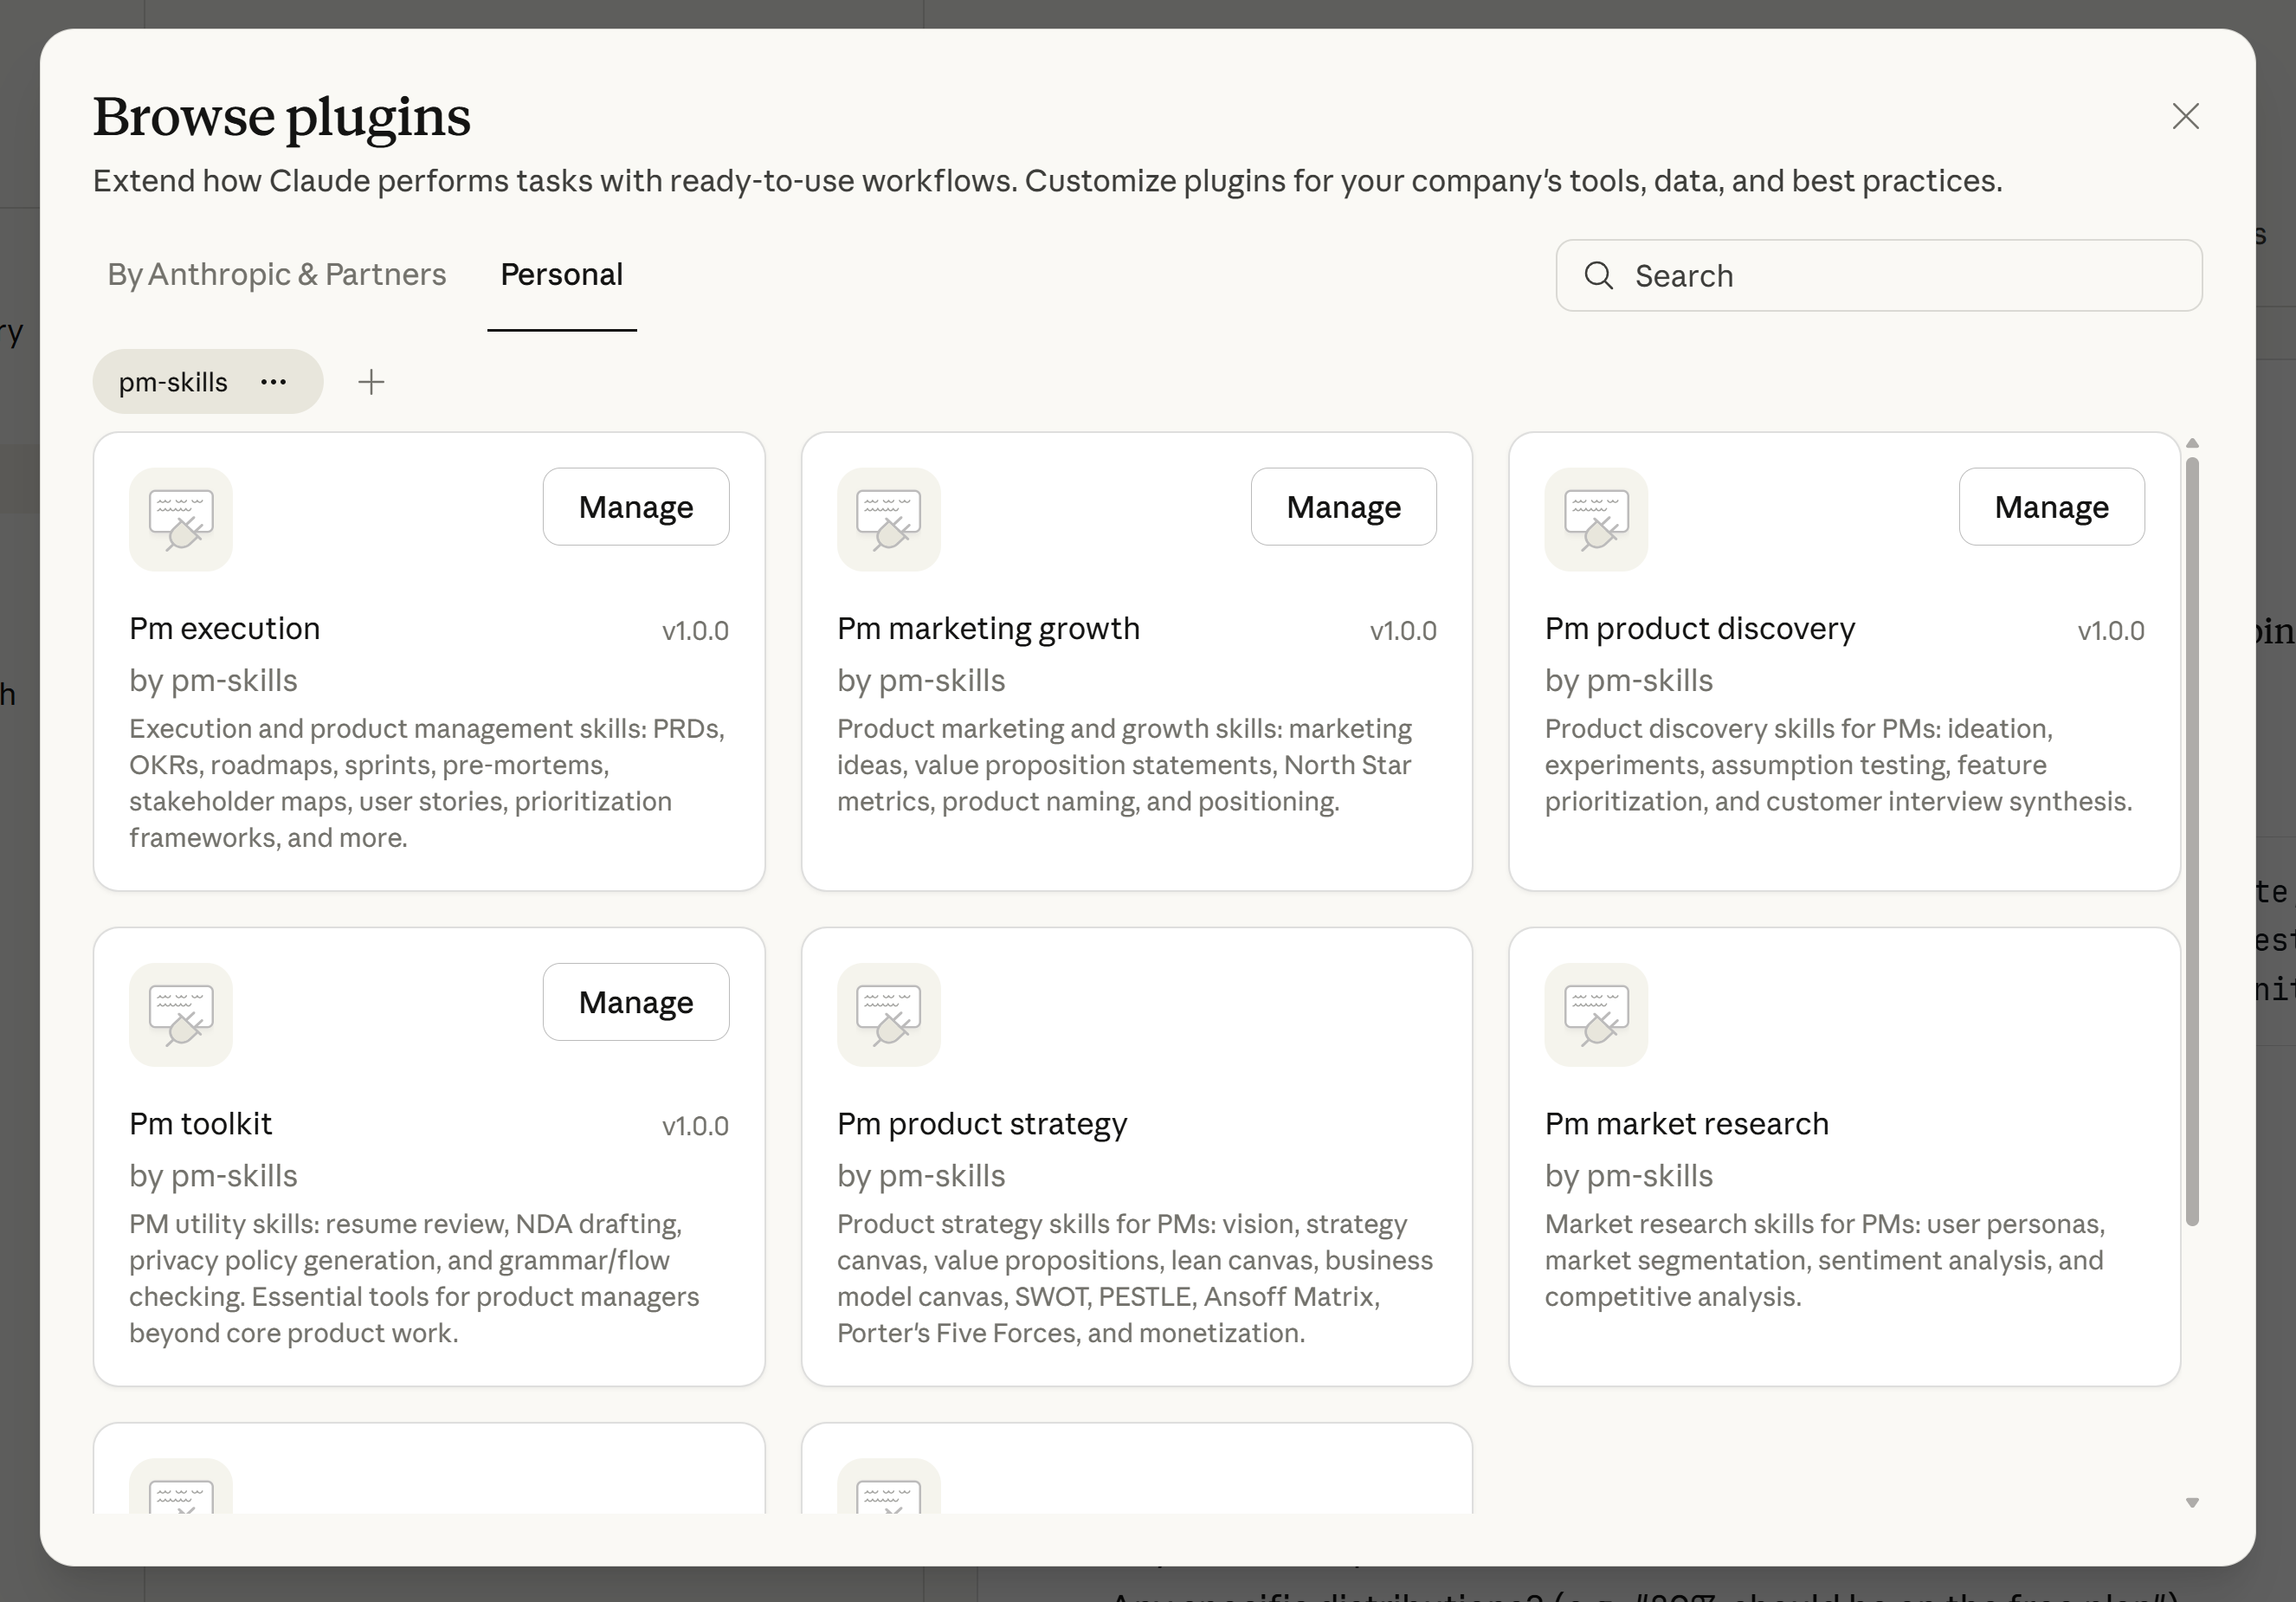Click the Pm marketing growth plugin icon
Image resolution: width=2296 pixels, height=1602 pixels.
coord(888,519)
